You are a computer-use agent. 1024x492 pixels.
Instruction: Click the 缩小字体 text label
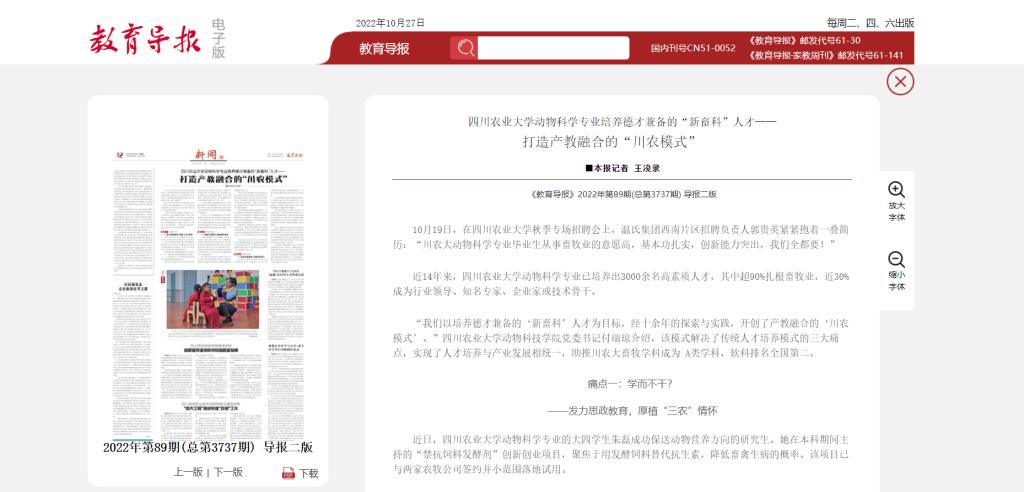coord(896,281)
